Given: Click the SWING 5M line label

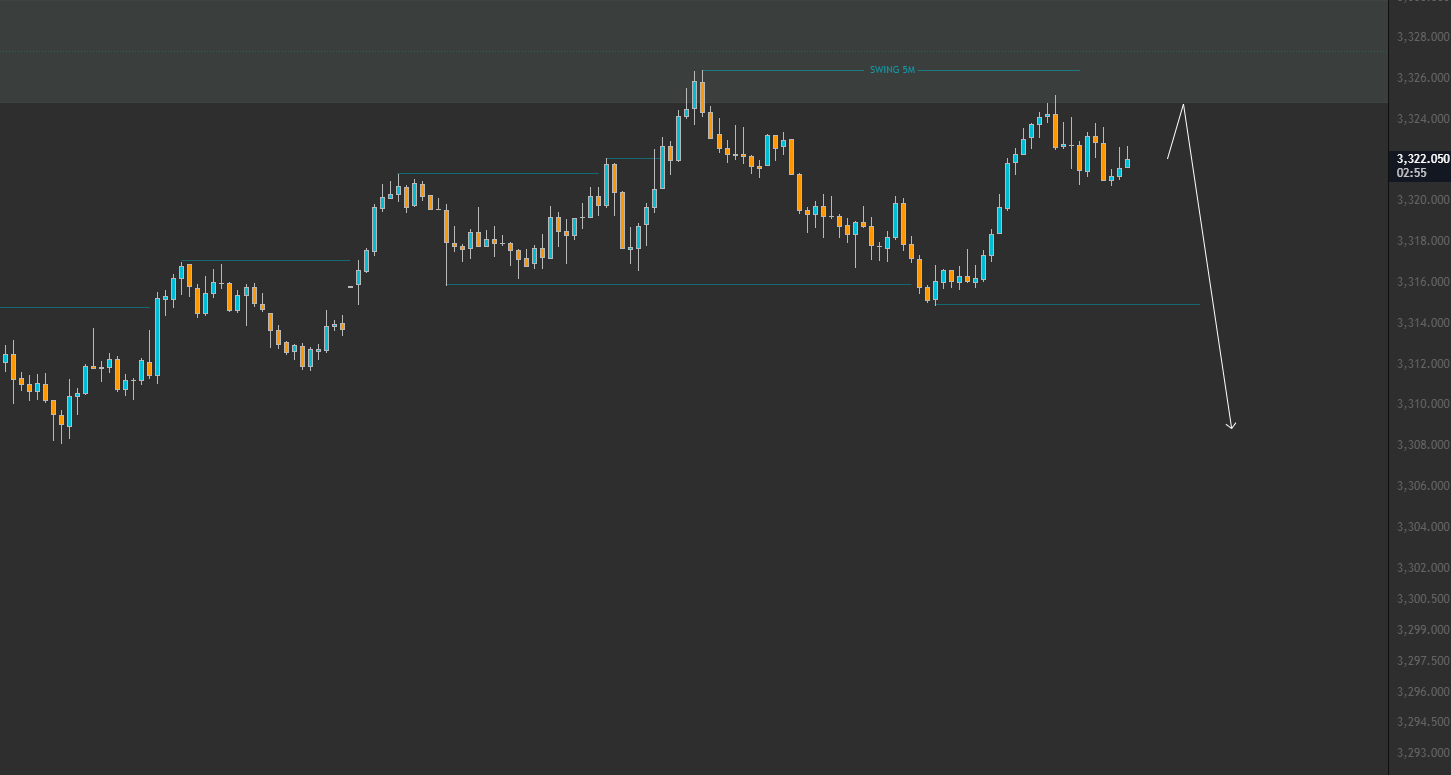Looking at the screenshot, I should [x=892, y=71].
